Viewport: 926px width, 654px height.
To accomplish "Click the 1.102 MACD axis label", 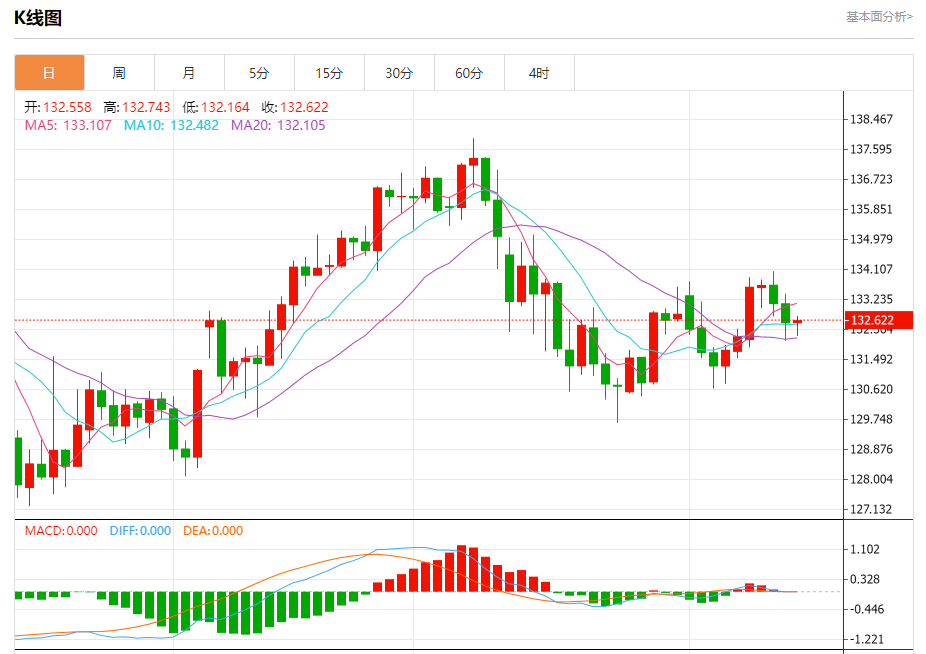I will click(865, 549).
